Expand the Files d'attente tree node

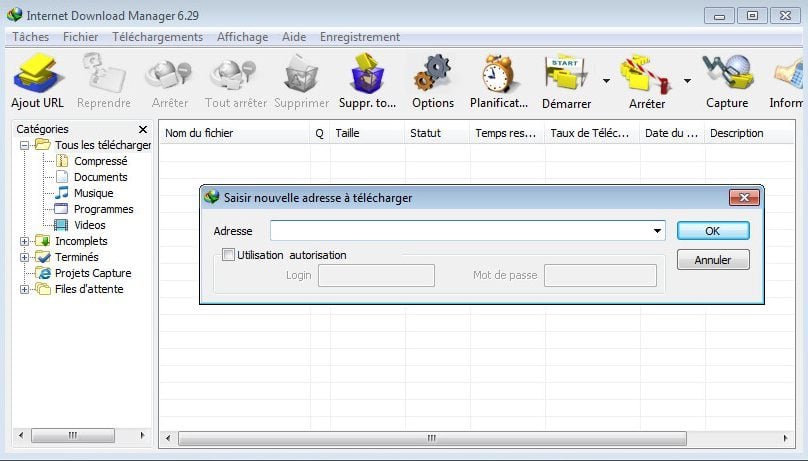[x=25, y=289]
